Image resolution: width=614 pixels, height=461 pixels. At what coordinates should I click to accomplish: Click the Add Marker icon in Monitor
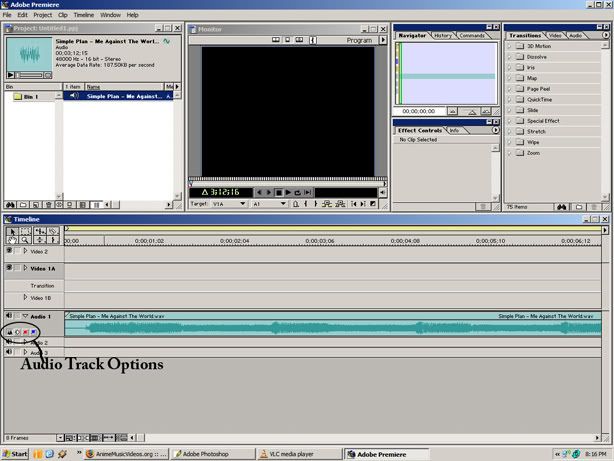click(296, 204)
